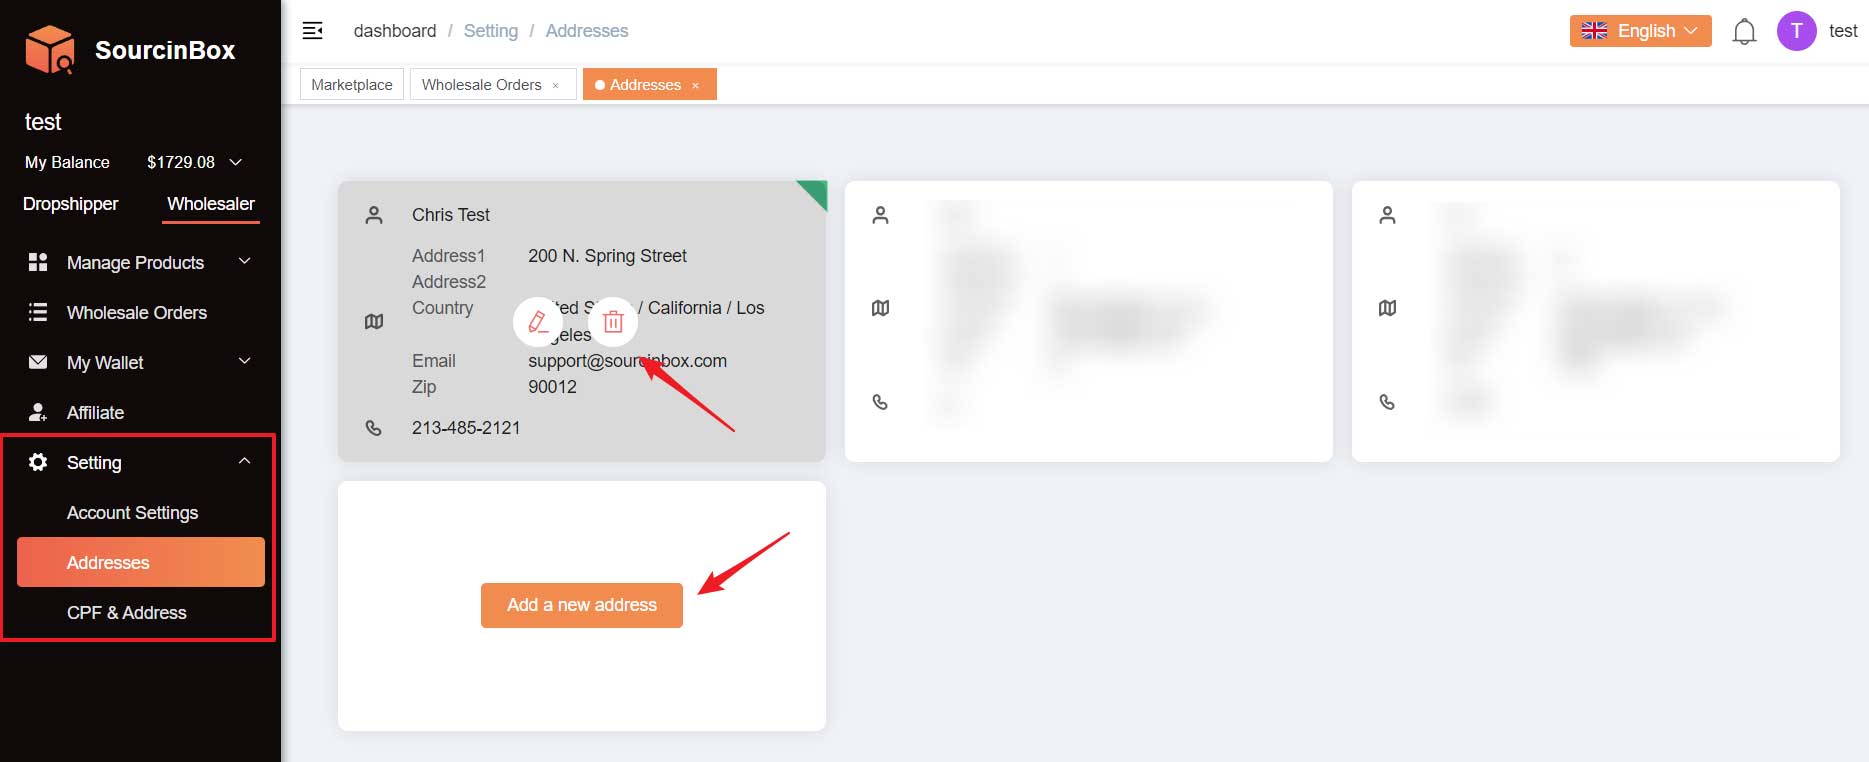Click the delete trash icon on Chris Test address
Image resolution: width=1869 pixels, height=762 pixels.
tap(613, 322)
